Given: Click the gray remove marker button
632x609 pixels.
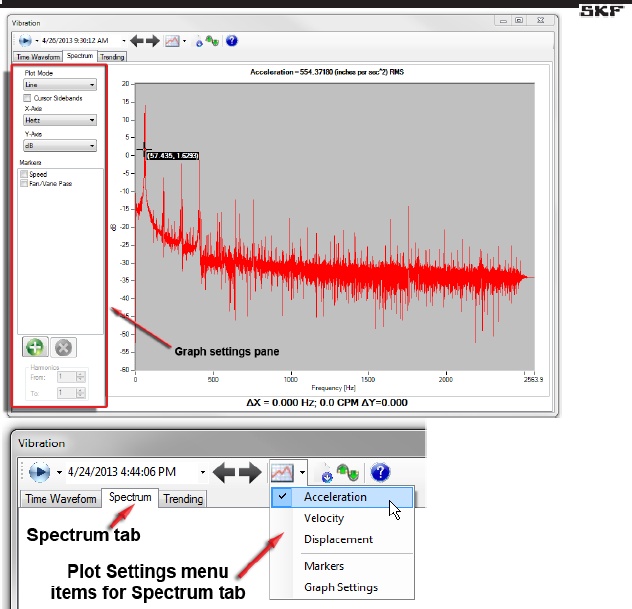Looking at the screenshot, I should pos(65,348).
